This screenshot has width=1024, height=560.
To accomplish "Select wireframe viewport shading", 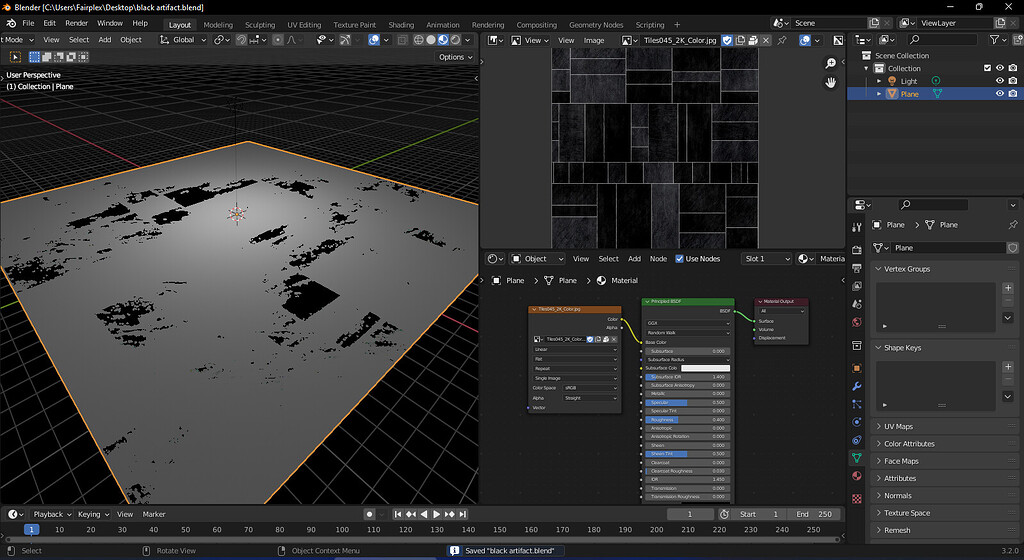I will (419, 40).
